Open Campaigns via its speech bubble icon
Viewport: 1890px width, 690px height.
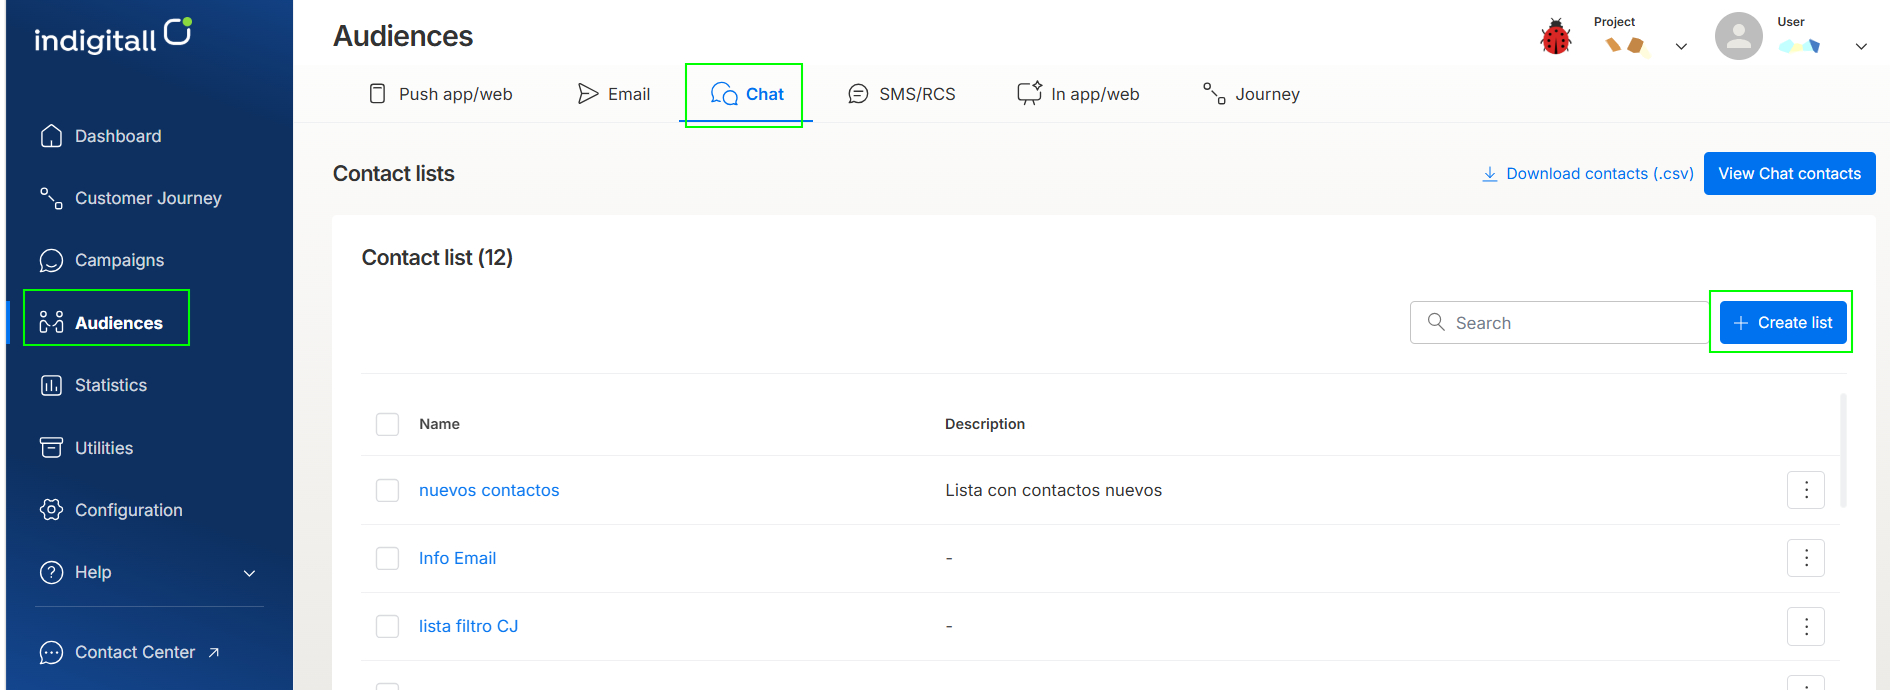[51, 260]
